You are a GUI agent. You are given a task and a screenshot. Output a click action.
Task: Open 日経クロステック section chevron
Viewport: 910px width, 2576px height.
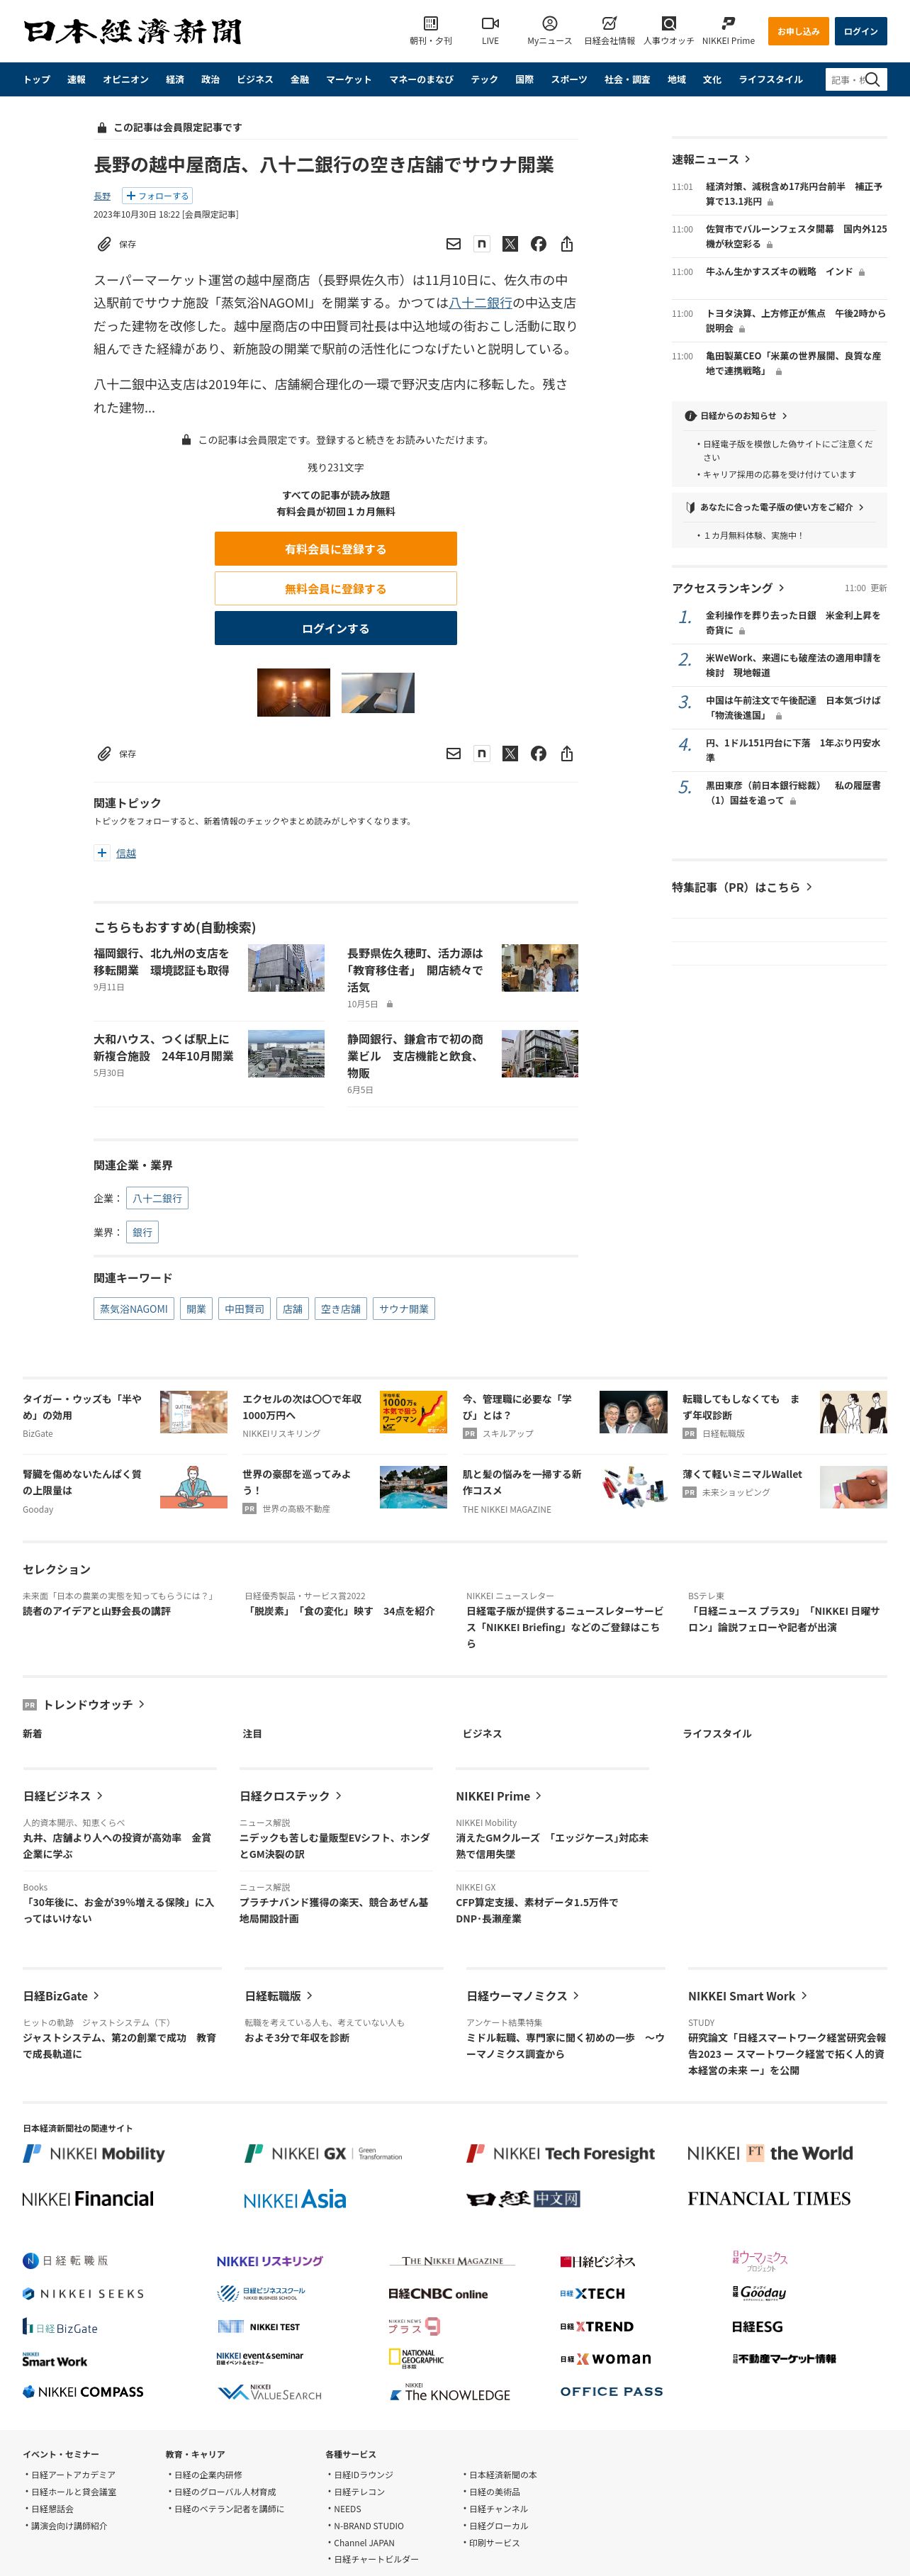[x=339, y=1796]
